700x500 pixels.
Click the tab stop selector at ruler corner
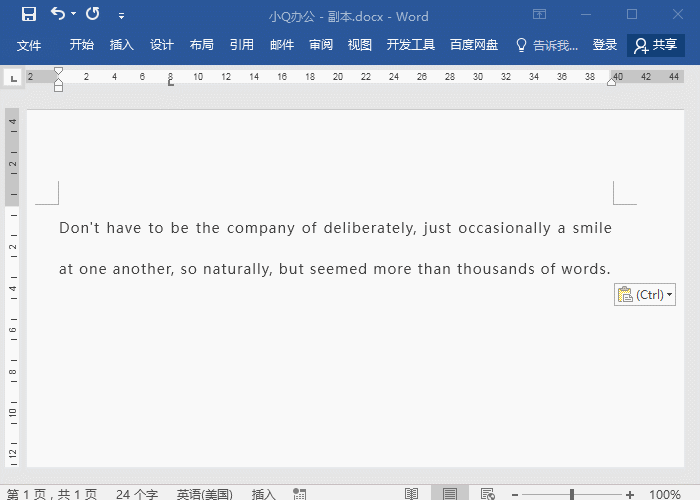tap(13, 79)
